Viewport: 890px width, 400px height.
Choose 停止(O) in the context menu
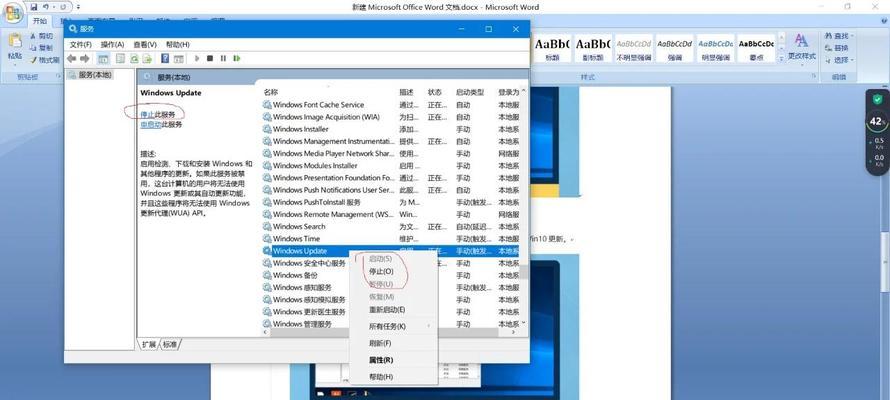tap(394, 271)
